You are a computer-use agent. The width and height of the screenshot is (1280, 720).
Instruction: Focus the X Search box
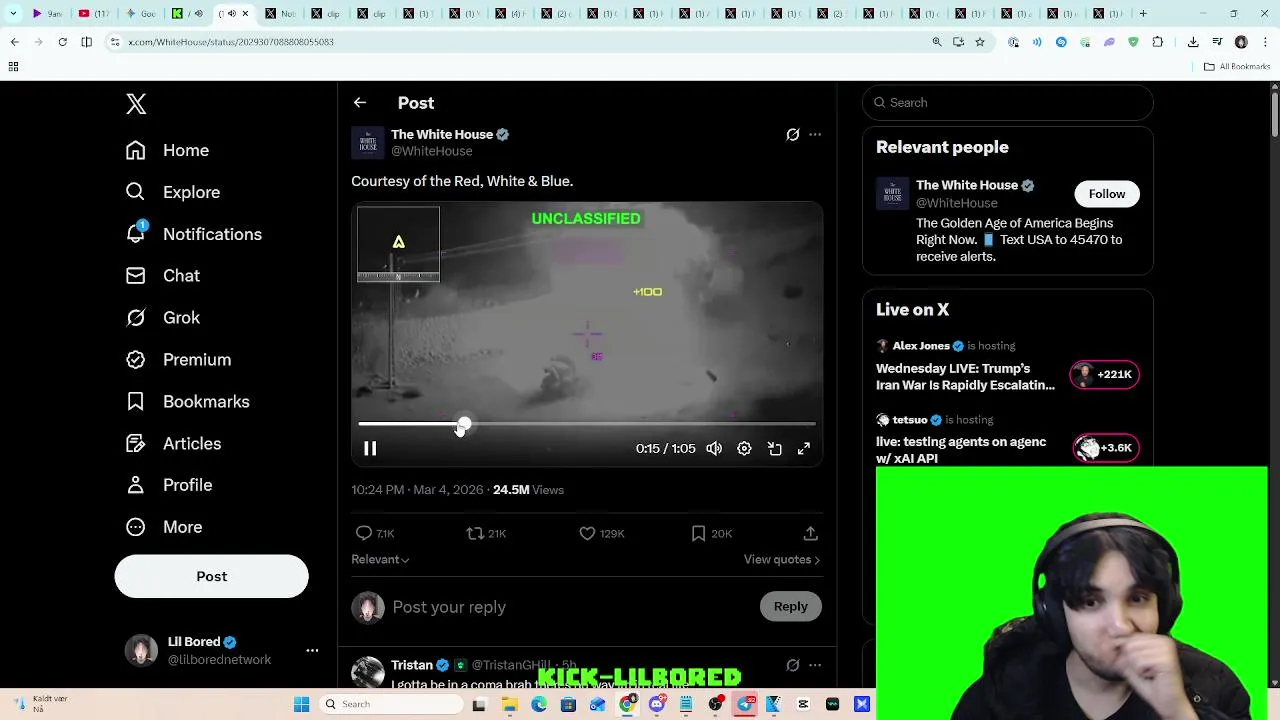(1008, 103)
